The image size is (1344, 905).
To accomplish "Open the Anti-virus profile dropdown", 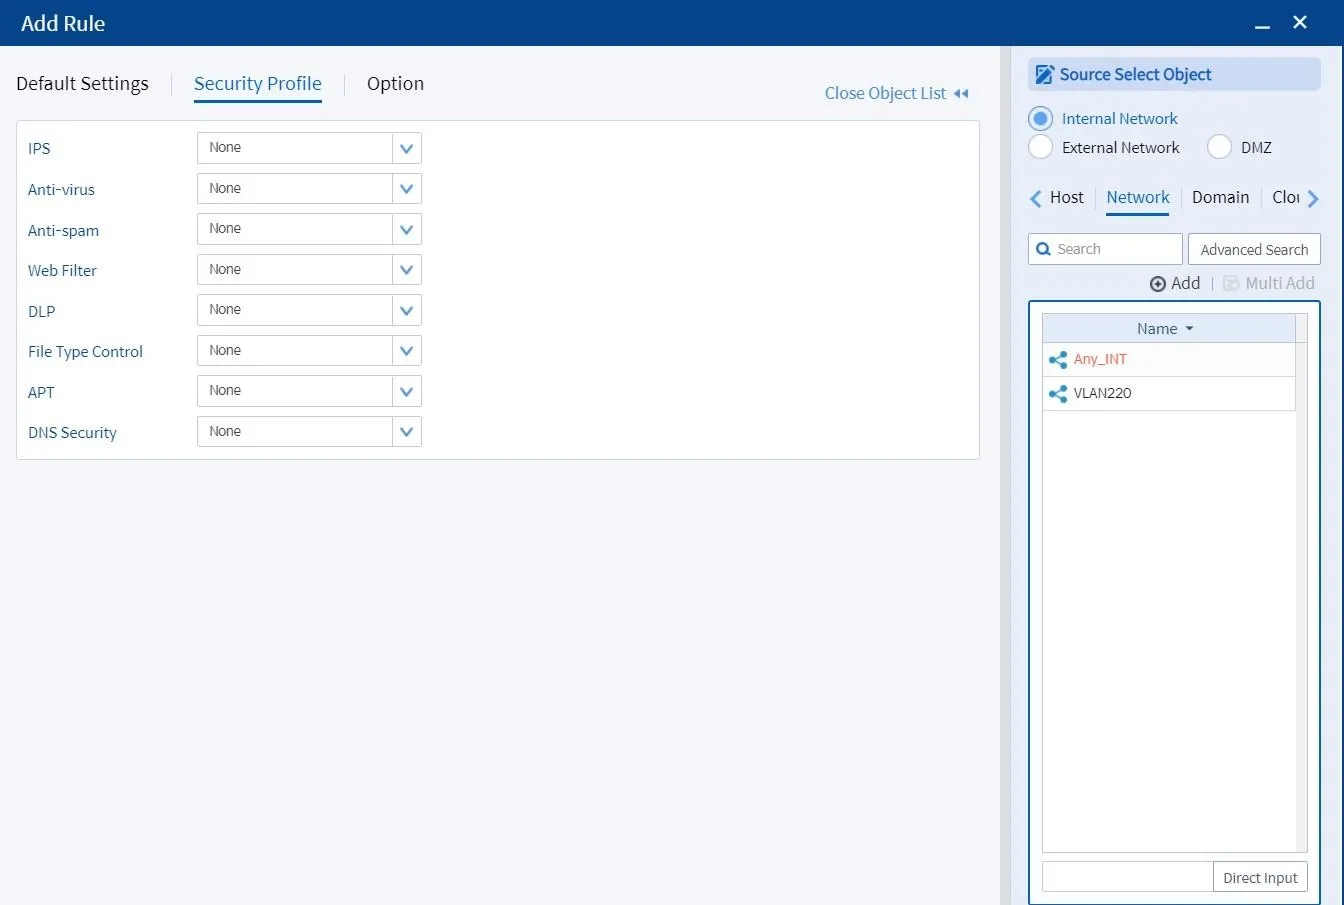I will pyautogui.click(x=406, y=189).
